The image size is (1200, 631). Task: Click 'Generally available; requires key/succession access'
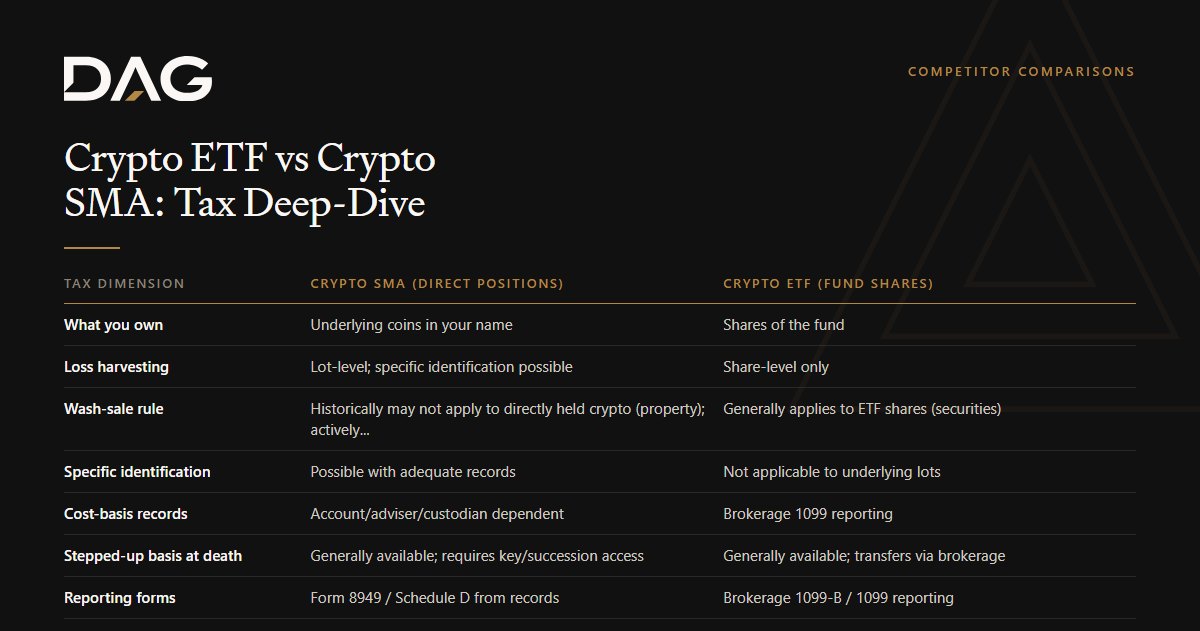coord(477,556)
